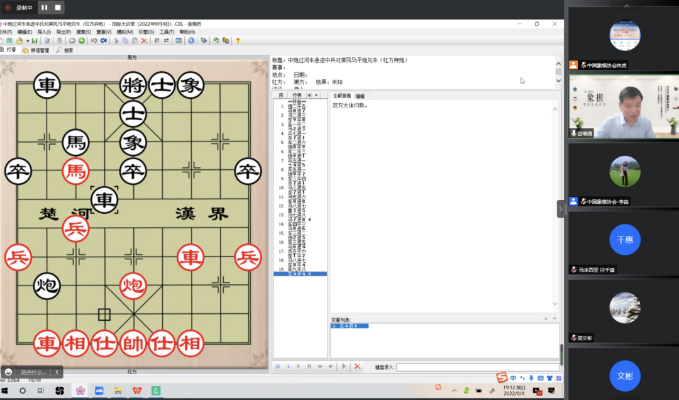The height and width of the screenshot is (400, 679).
Task: Select participant 干惠 avatar tile
Action: 623,239
